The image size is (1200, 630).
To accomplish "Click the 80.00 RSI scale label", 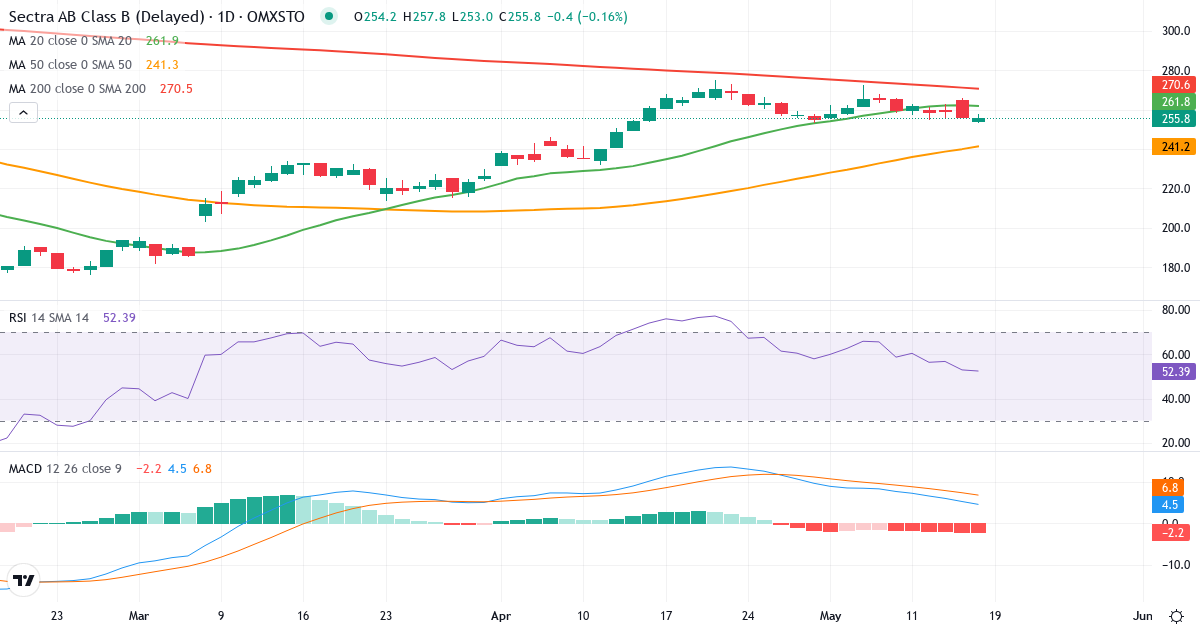I will coord(1174,310).
